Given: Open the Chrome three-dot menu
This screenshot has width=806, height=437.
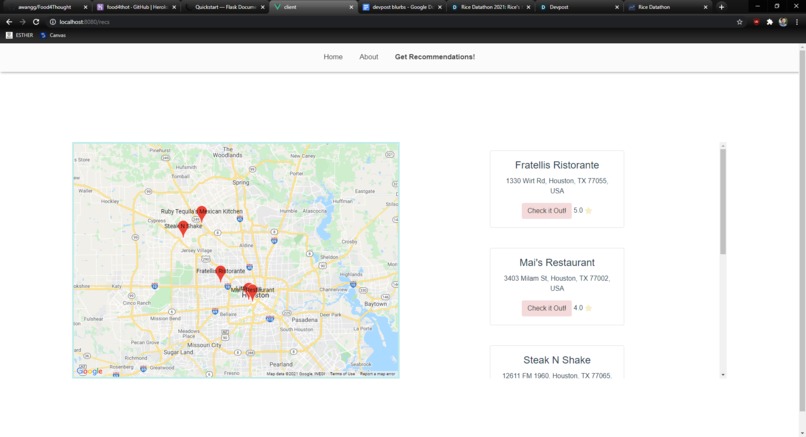Looking at the screenshot, I should pyautogui.click(x=797, y=22).
